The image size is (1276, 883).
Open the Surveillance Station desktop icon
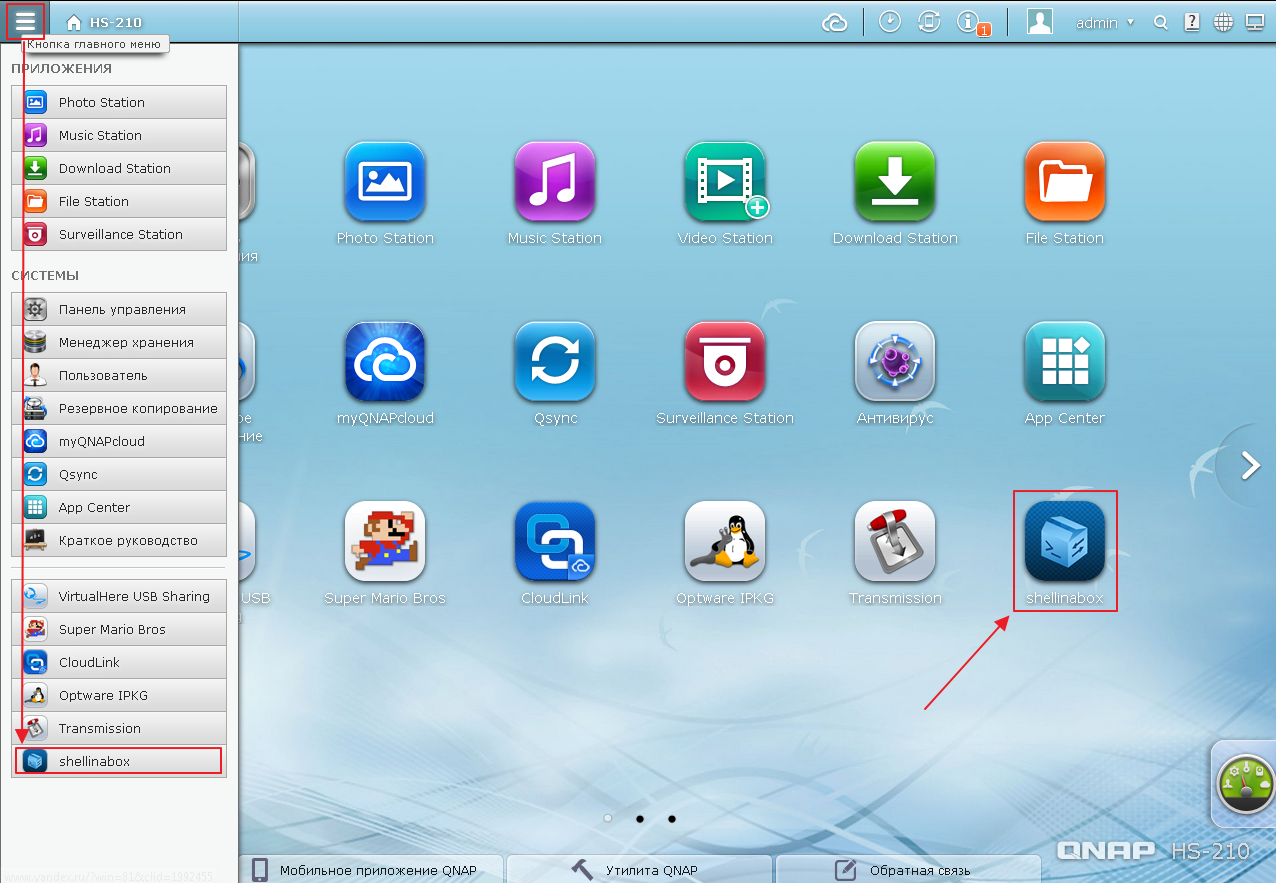point(725,362)
